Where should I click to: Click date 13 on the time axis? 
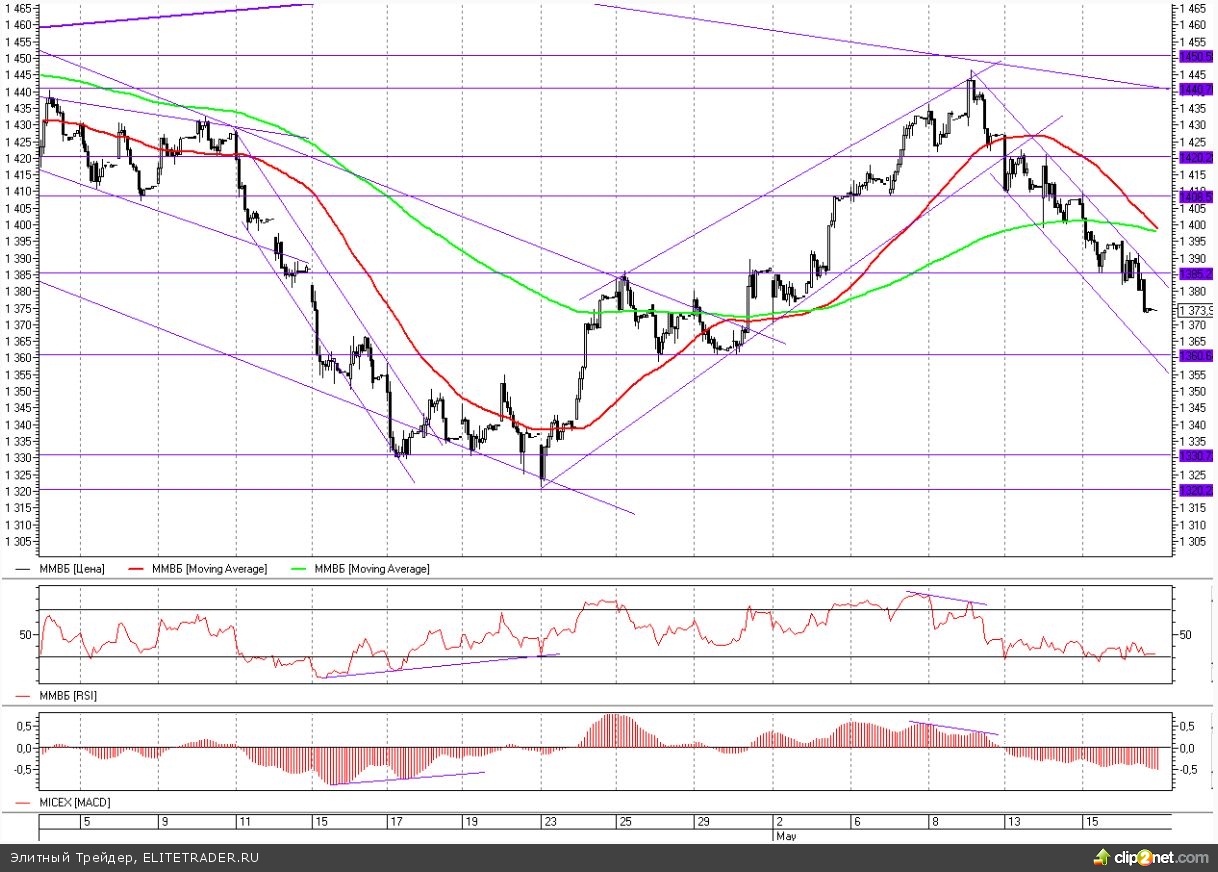[1014, 821]
